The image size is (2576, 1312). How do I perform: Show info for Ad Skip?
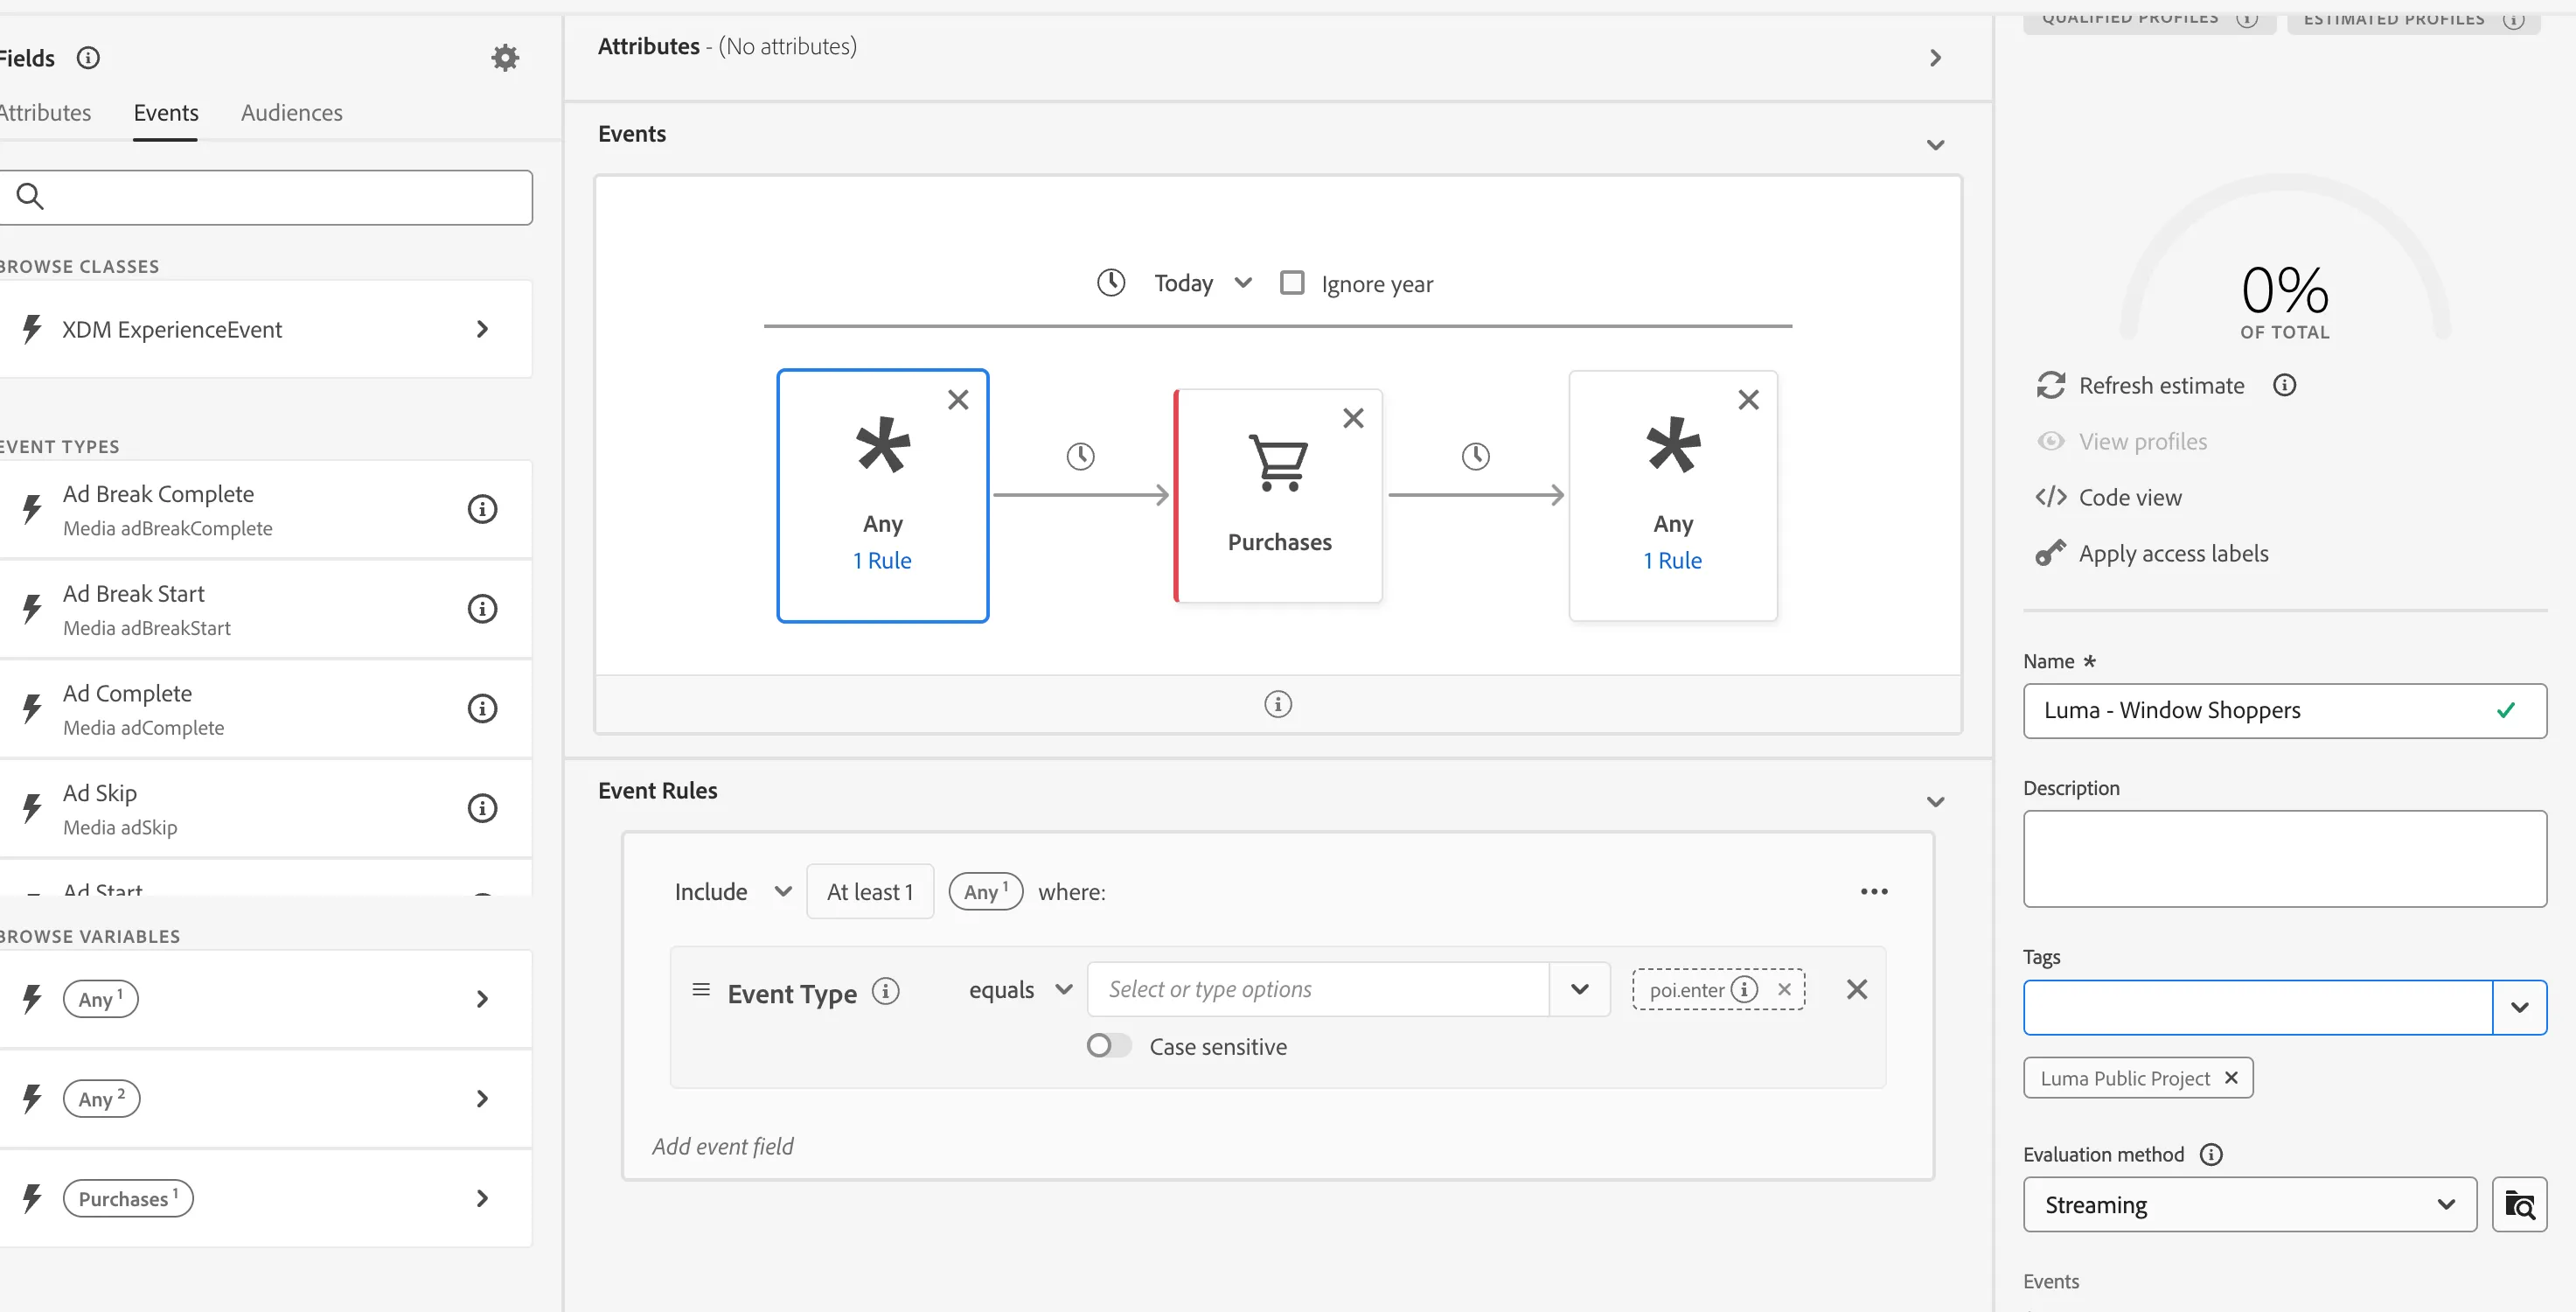(482, 808)
